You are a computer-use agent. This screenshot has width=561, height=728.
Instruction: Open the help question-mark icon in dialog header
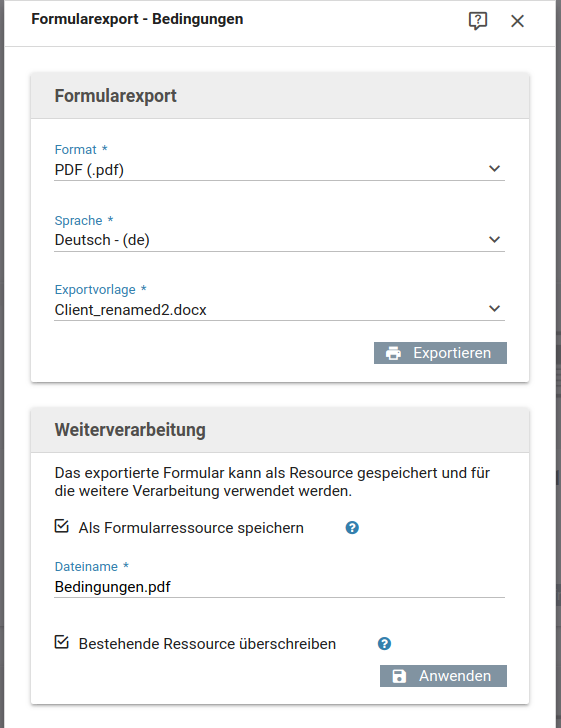coord(477,21)
